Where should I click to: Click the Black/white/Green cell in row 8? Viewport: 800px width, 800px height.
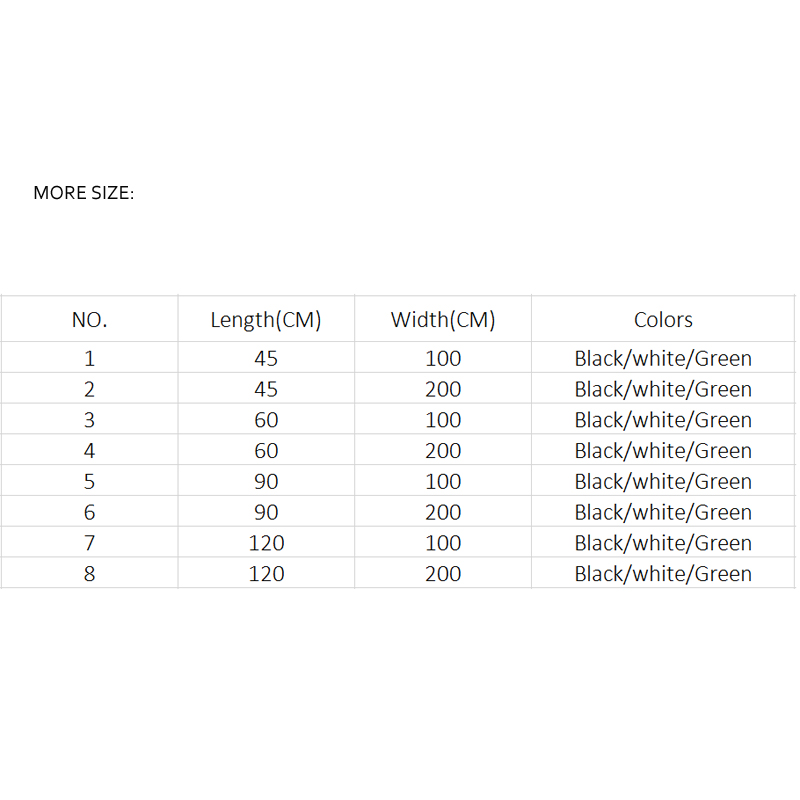click(663, 573)
